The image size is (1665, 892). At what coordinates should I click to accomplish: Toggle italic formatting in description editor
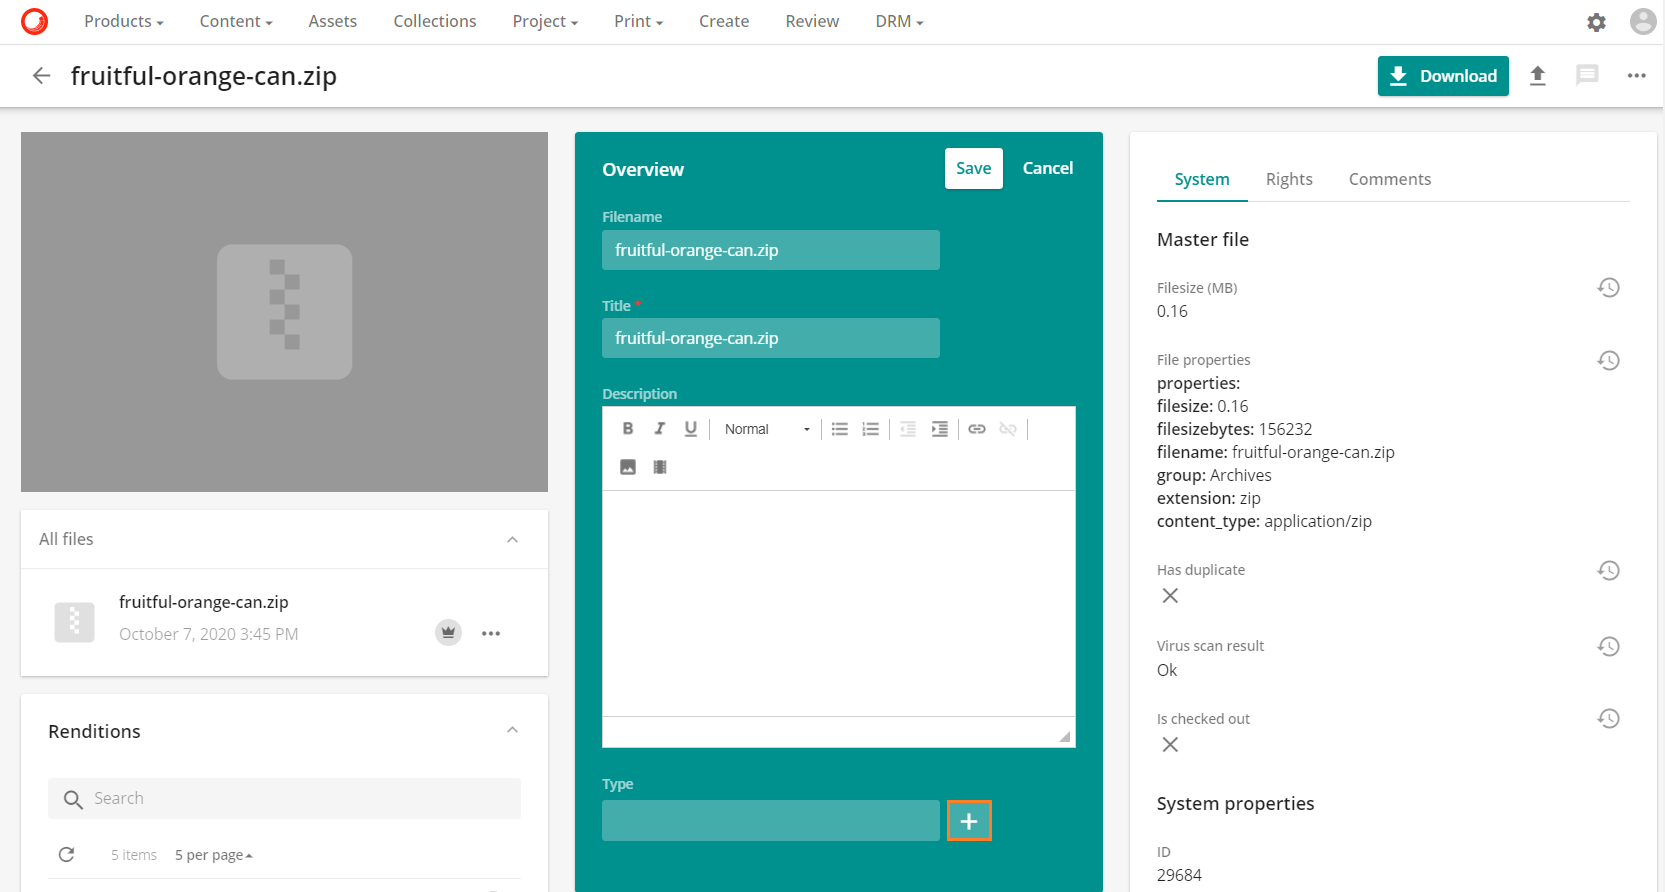(x=659, y=429)
